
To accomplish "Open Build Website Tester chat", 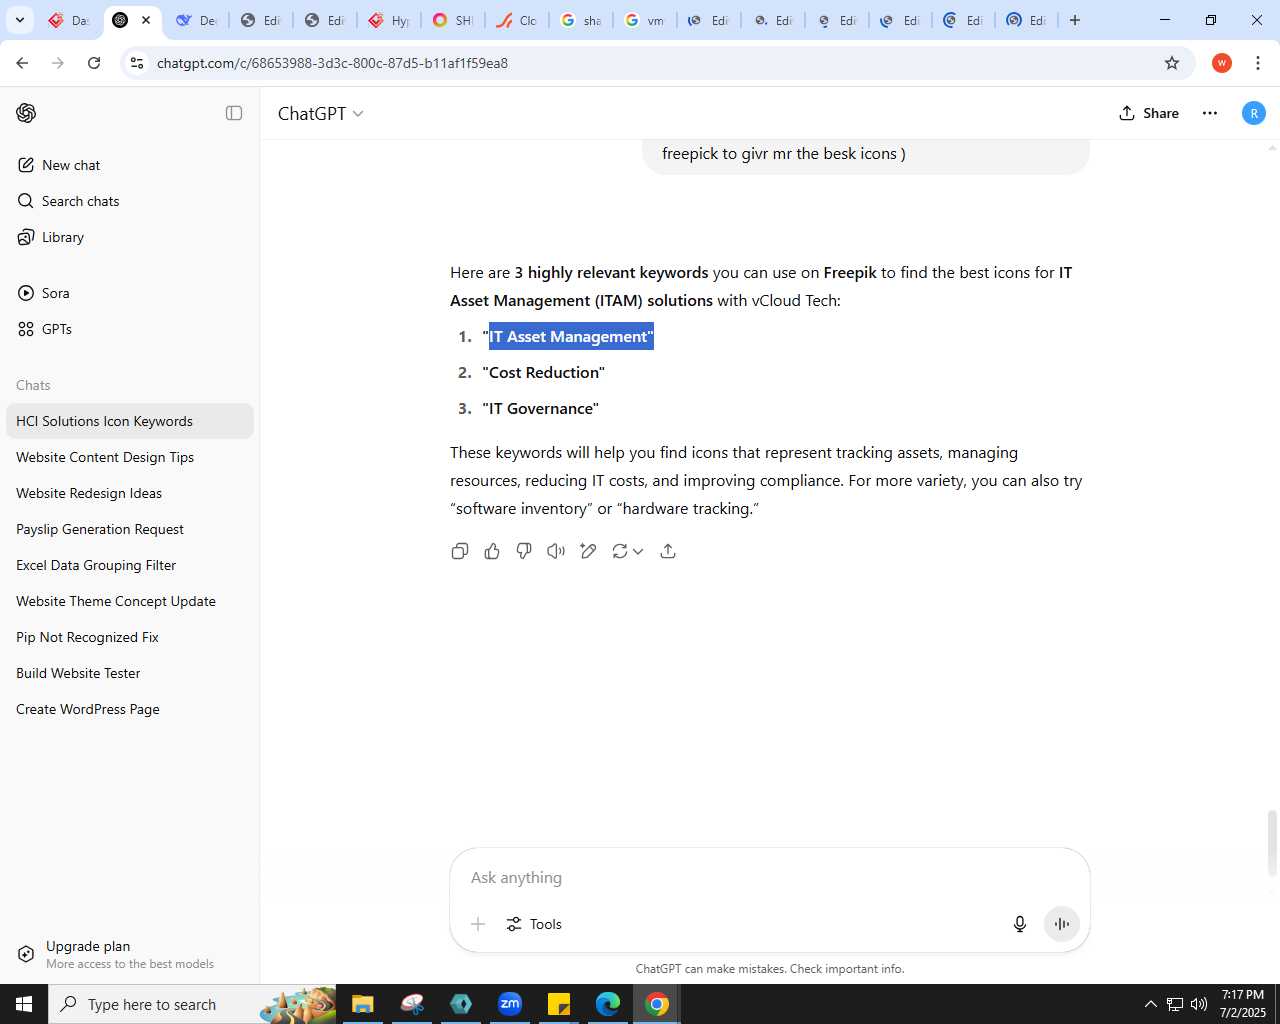I will point(130,673).
